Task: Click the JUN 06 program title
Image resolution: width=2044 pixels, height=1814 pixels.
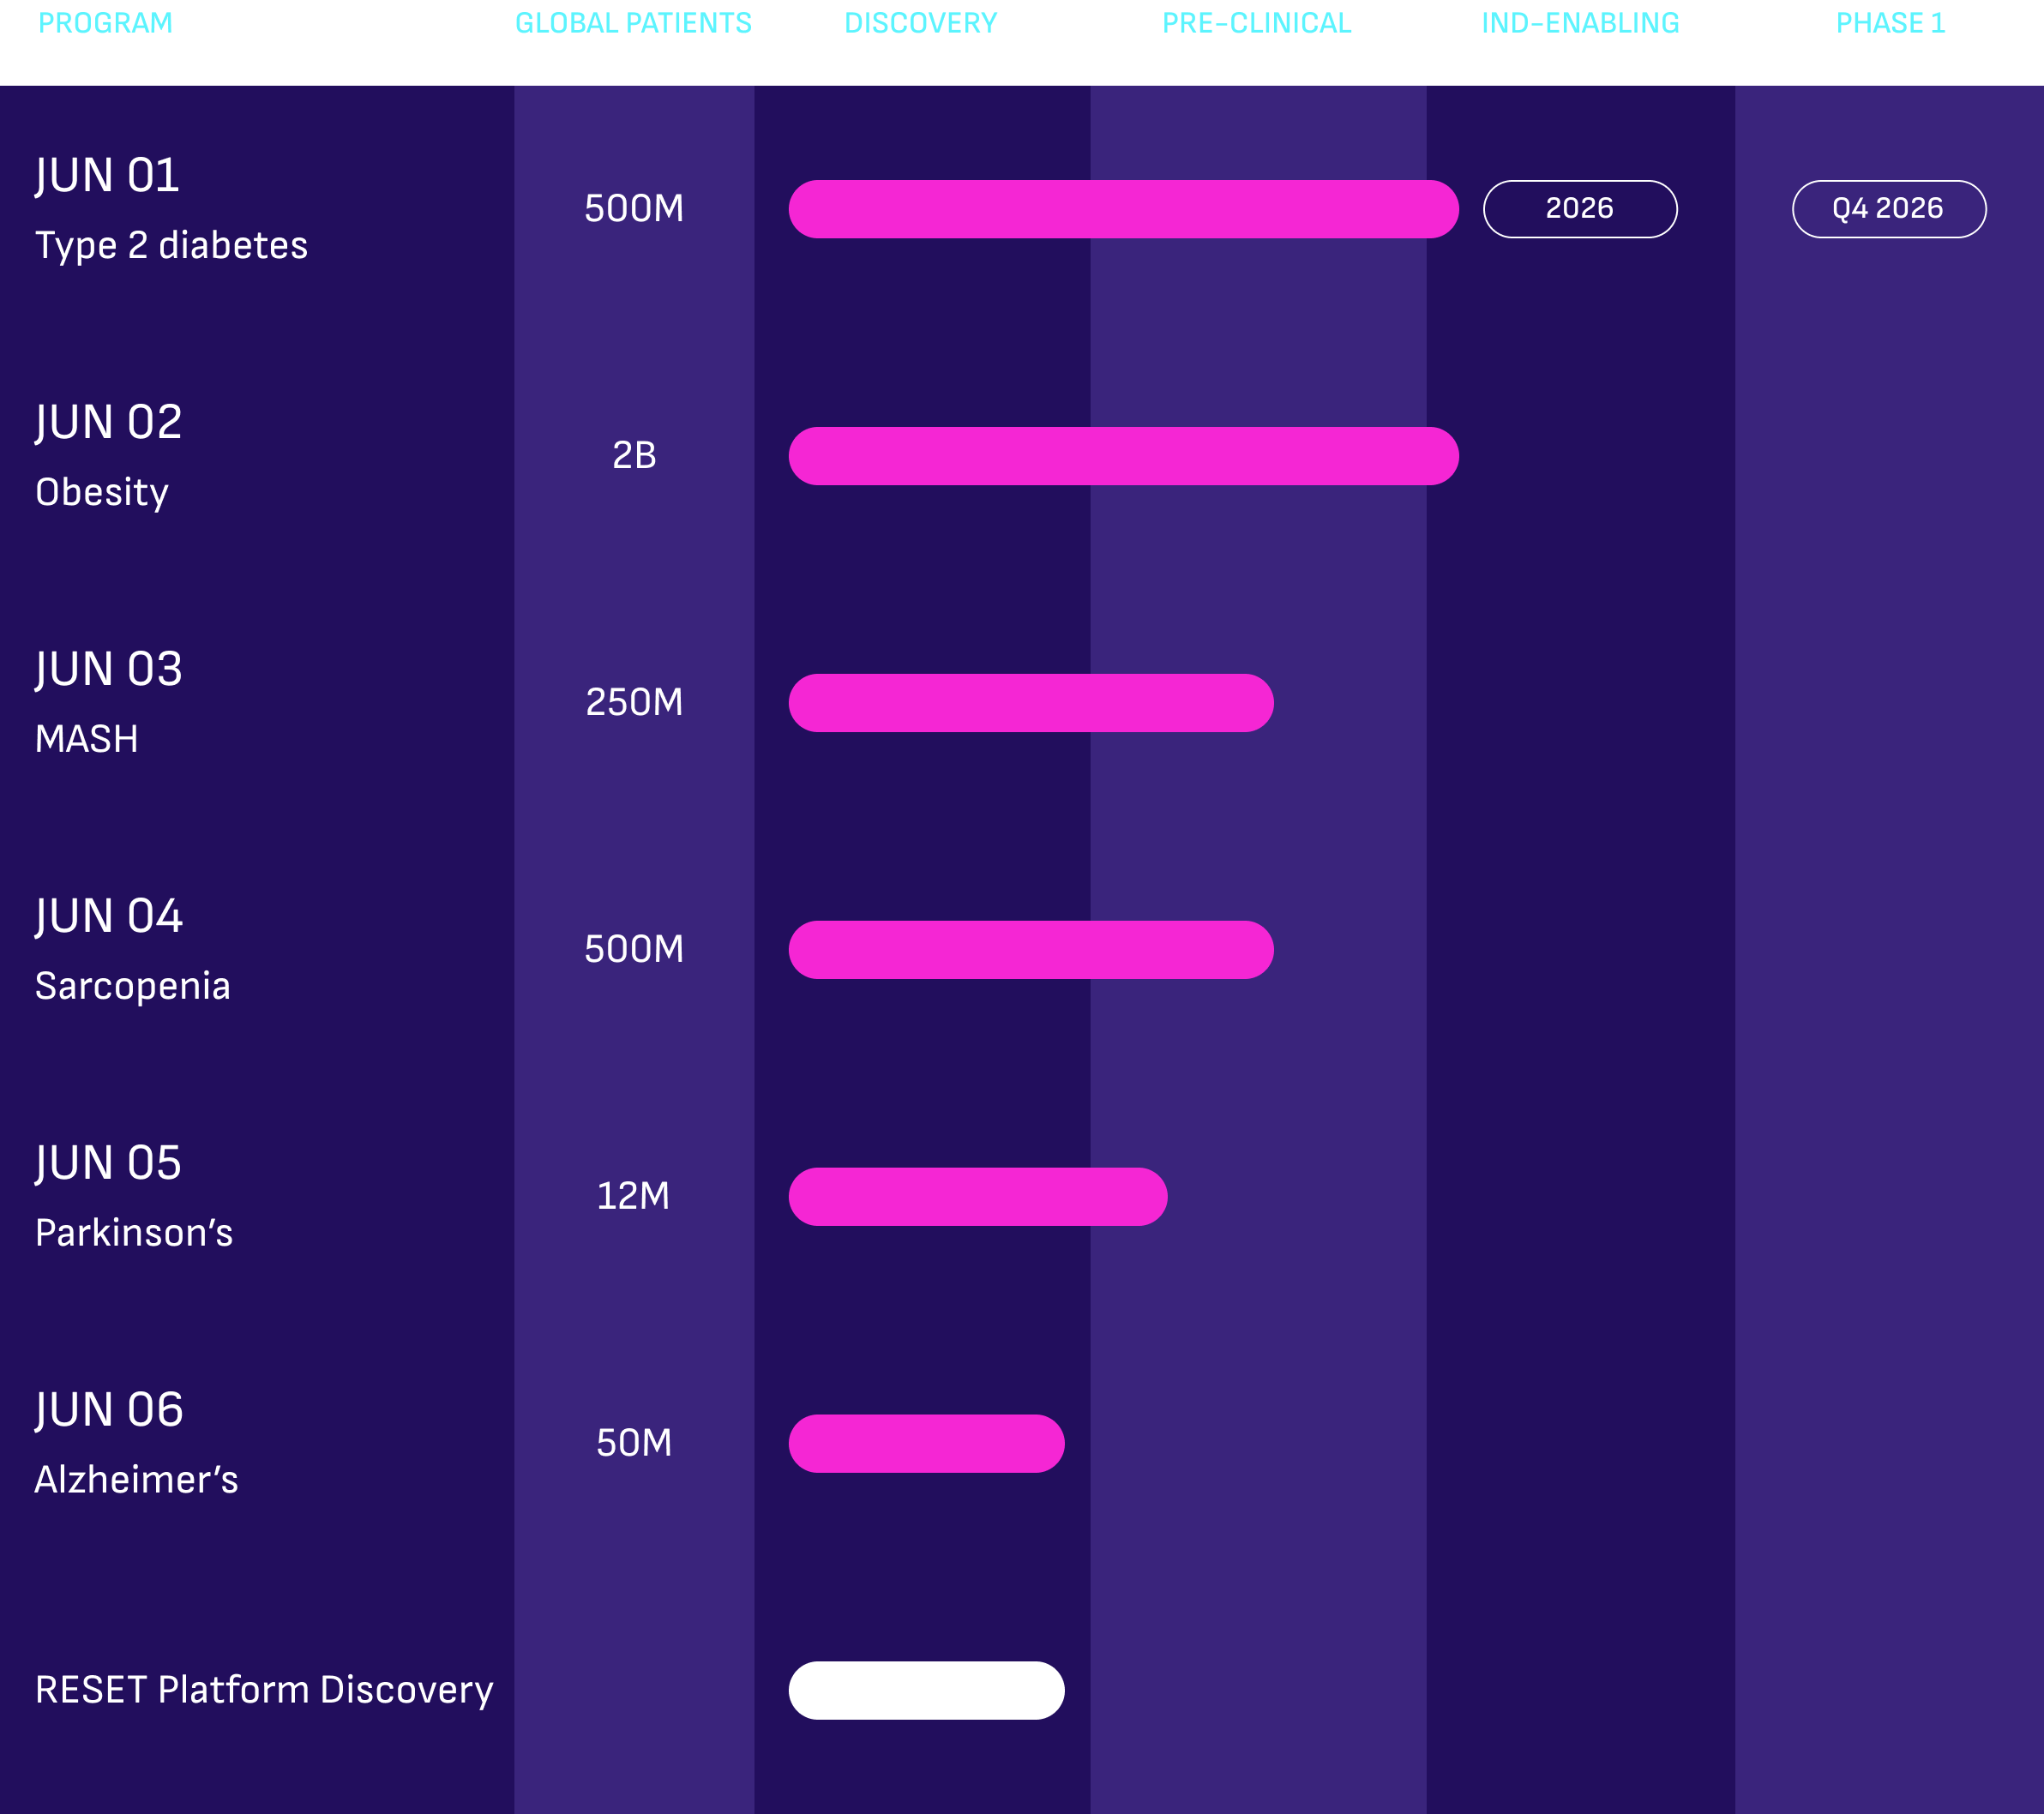Action: [x=109, y=1411]
